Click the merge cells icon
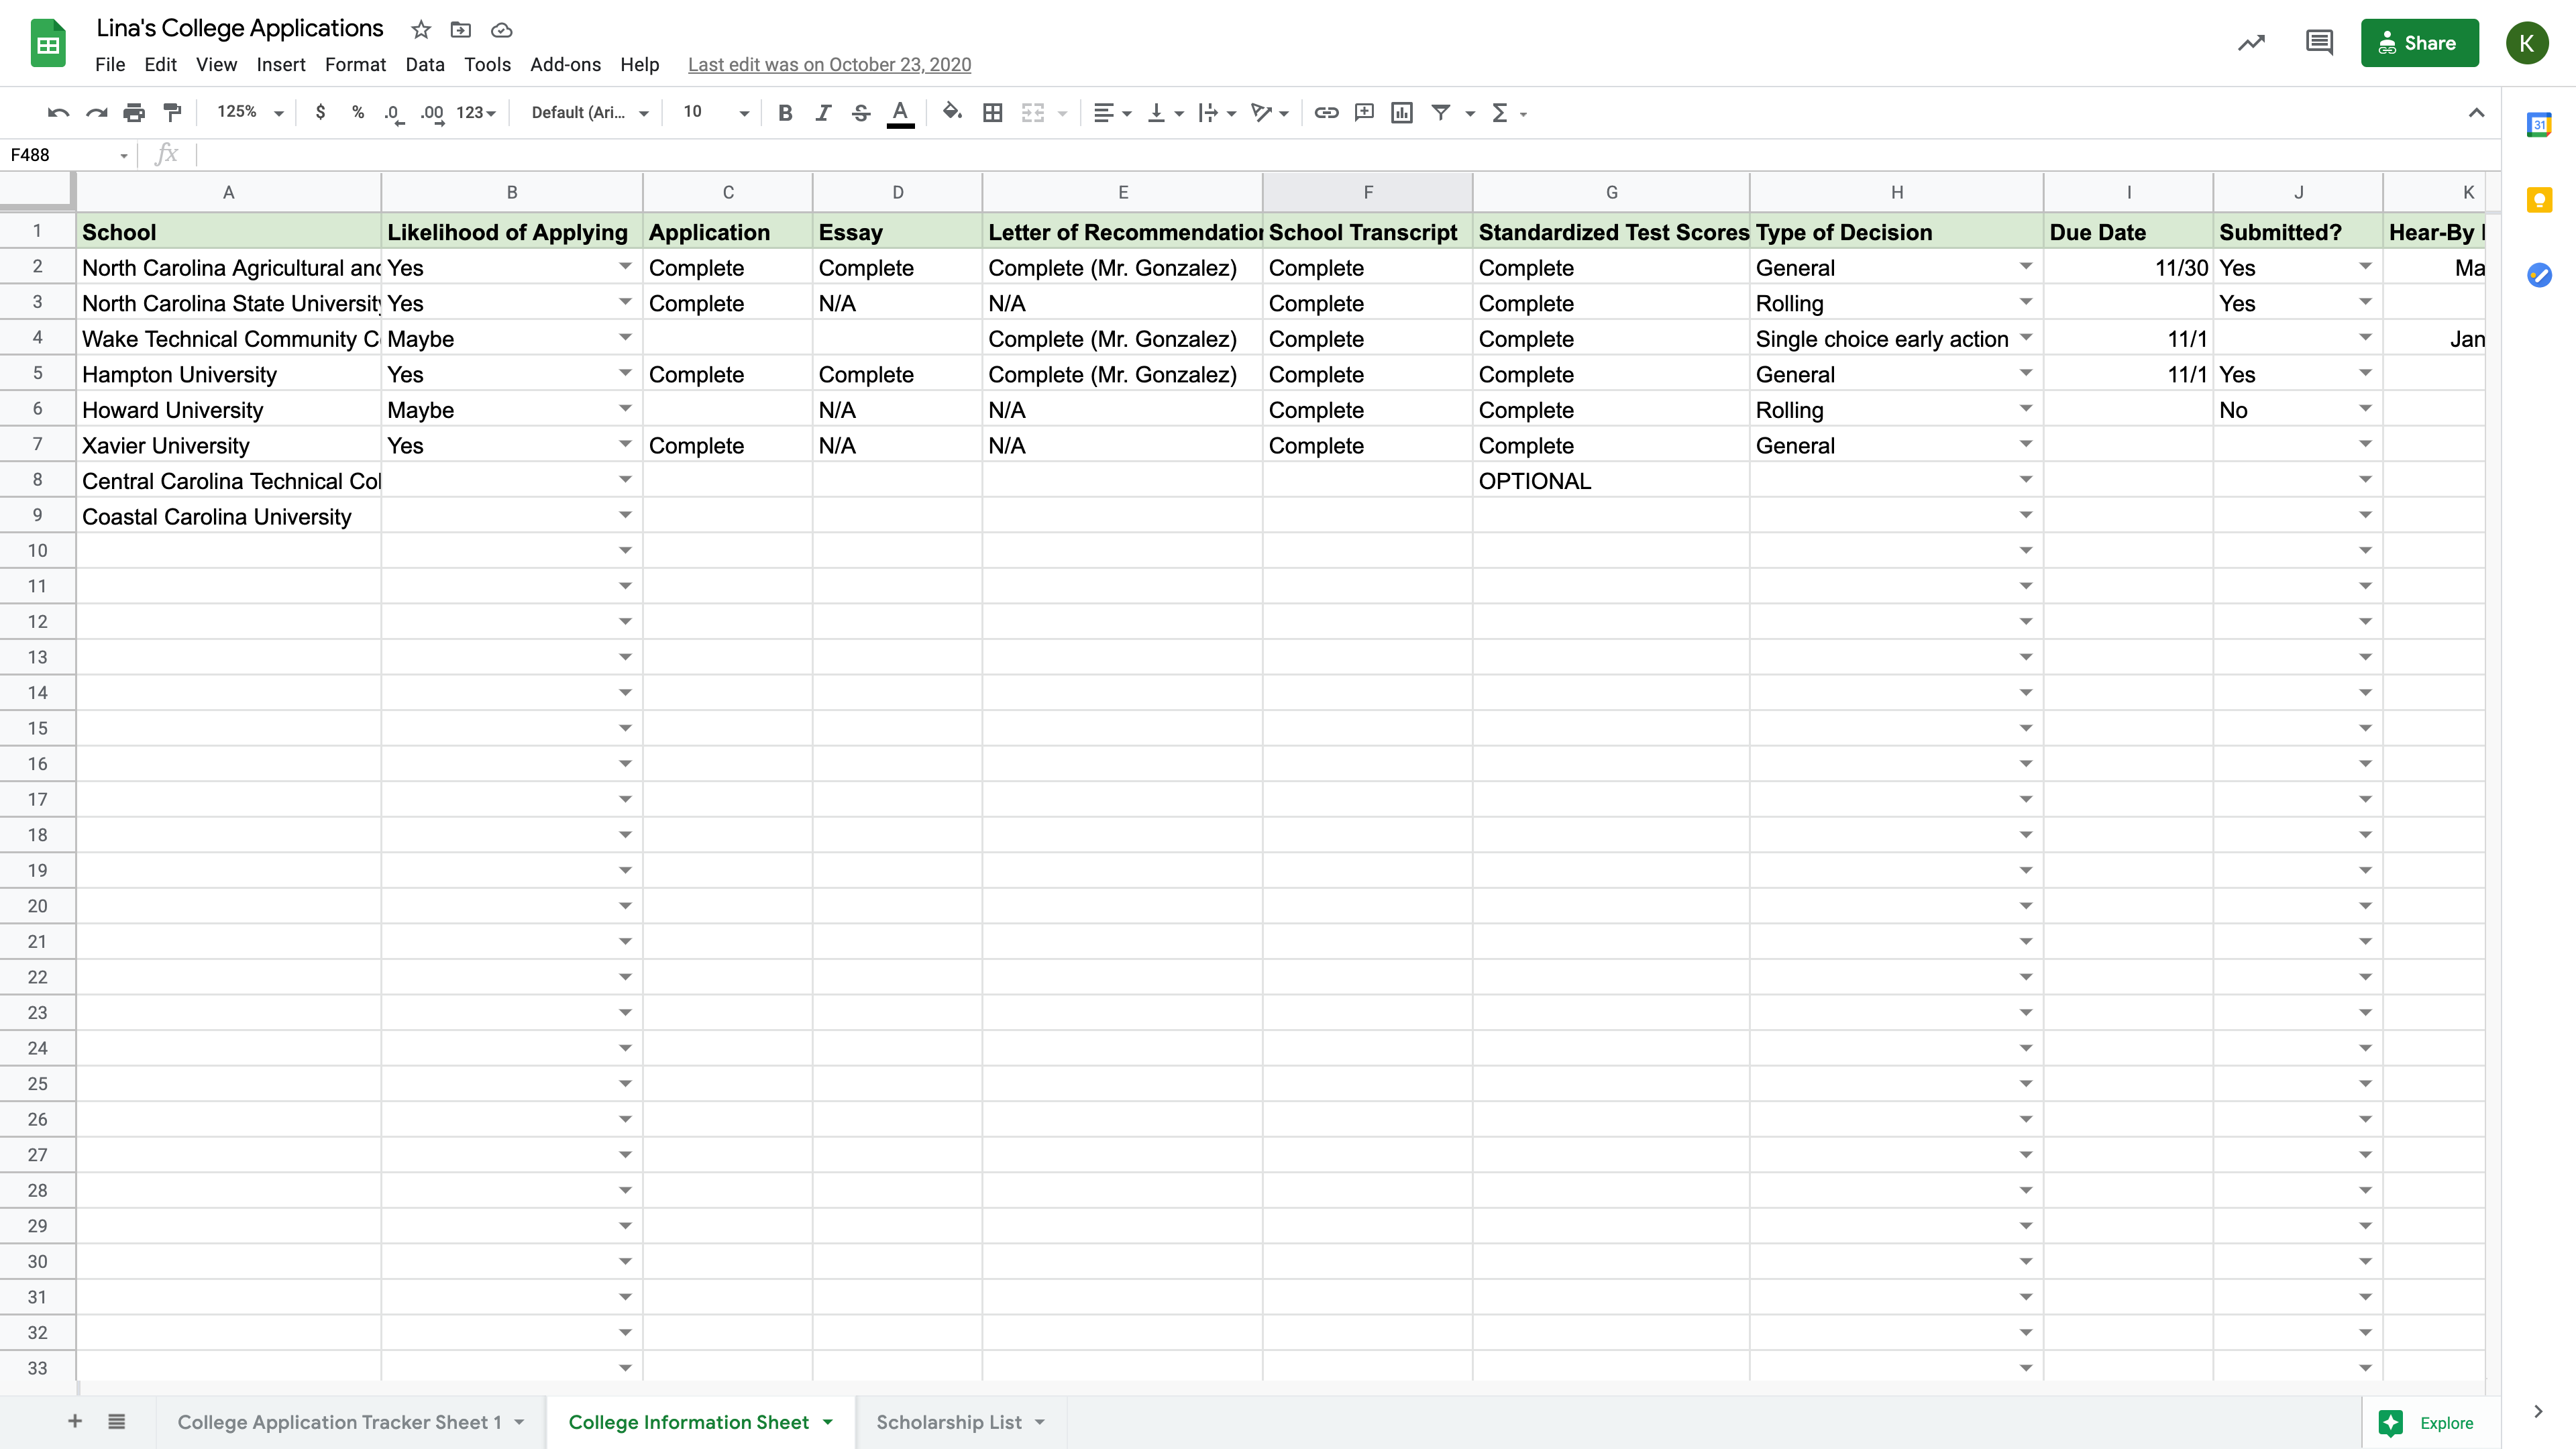This screenshot has height=1449, width=2576. [1033, 111]
